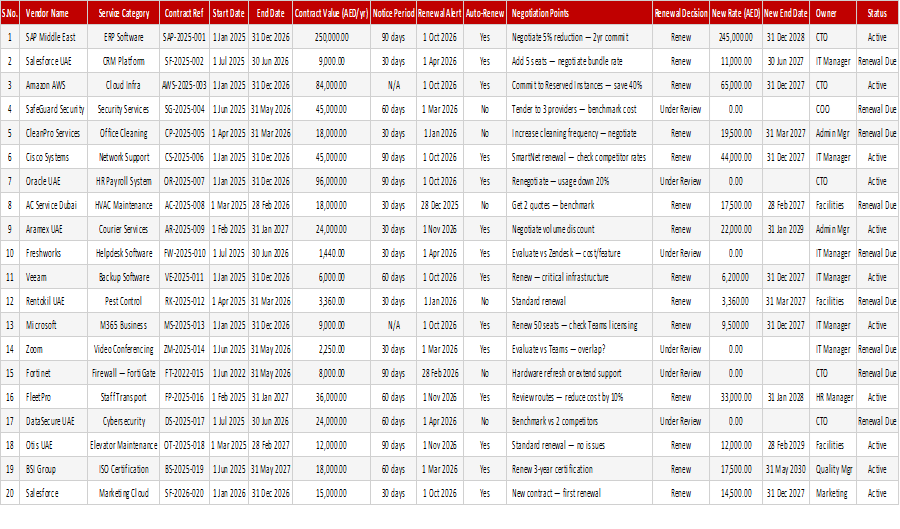Image resolution: width=900 pixels, height=529 pixels.
Task: Click the Auto-Renew header cell
Action: [484, 13]
